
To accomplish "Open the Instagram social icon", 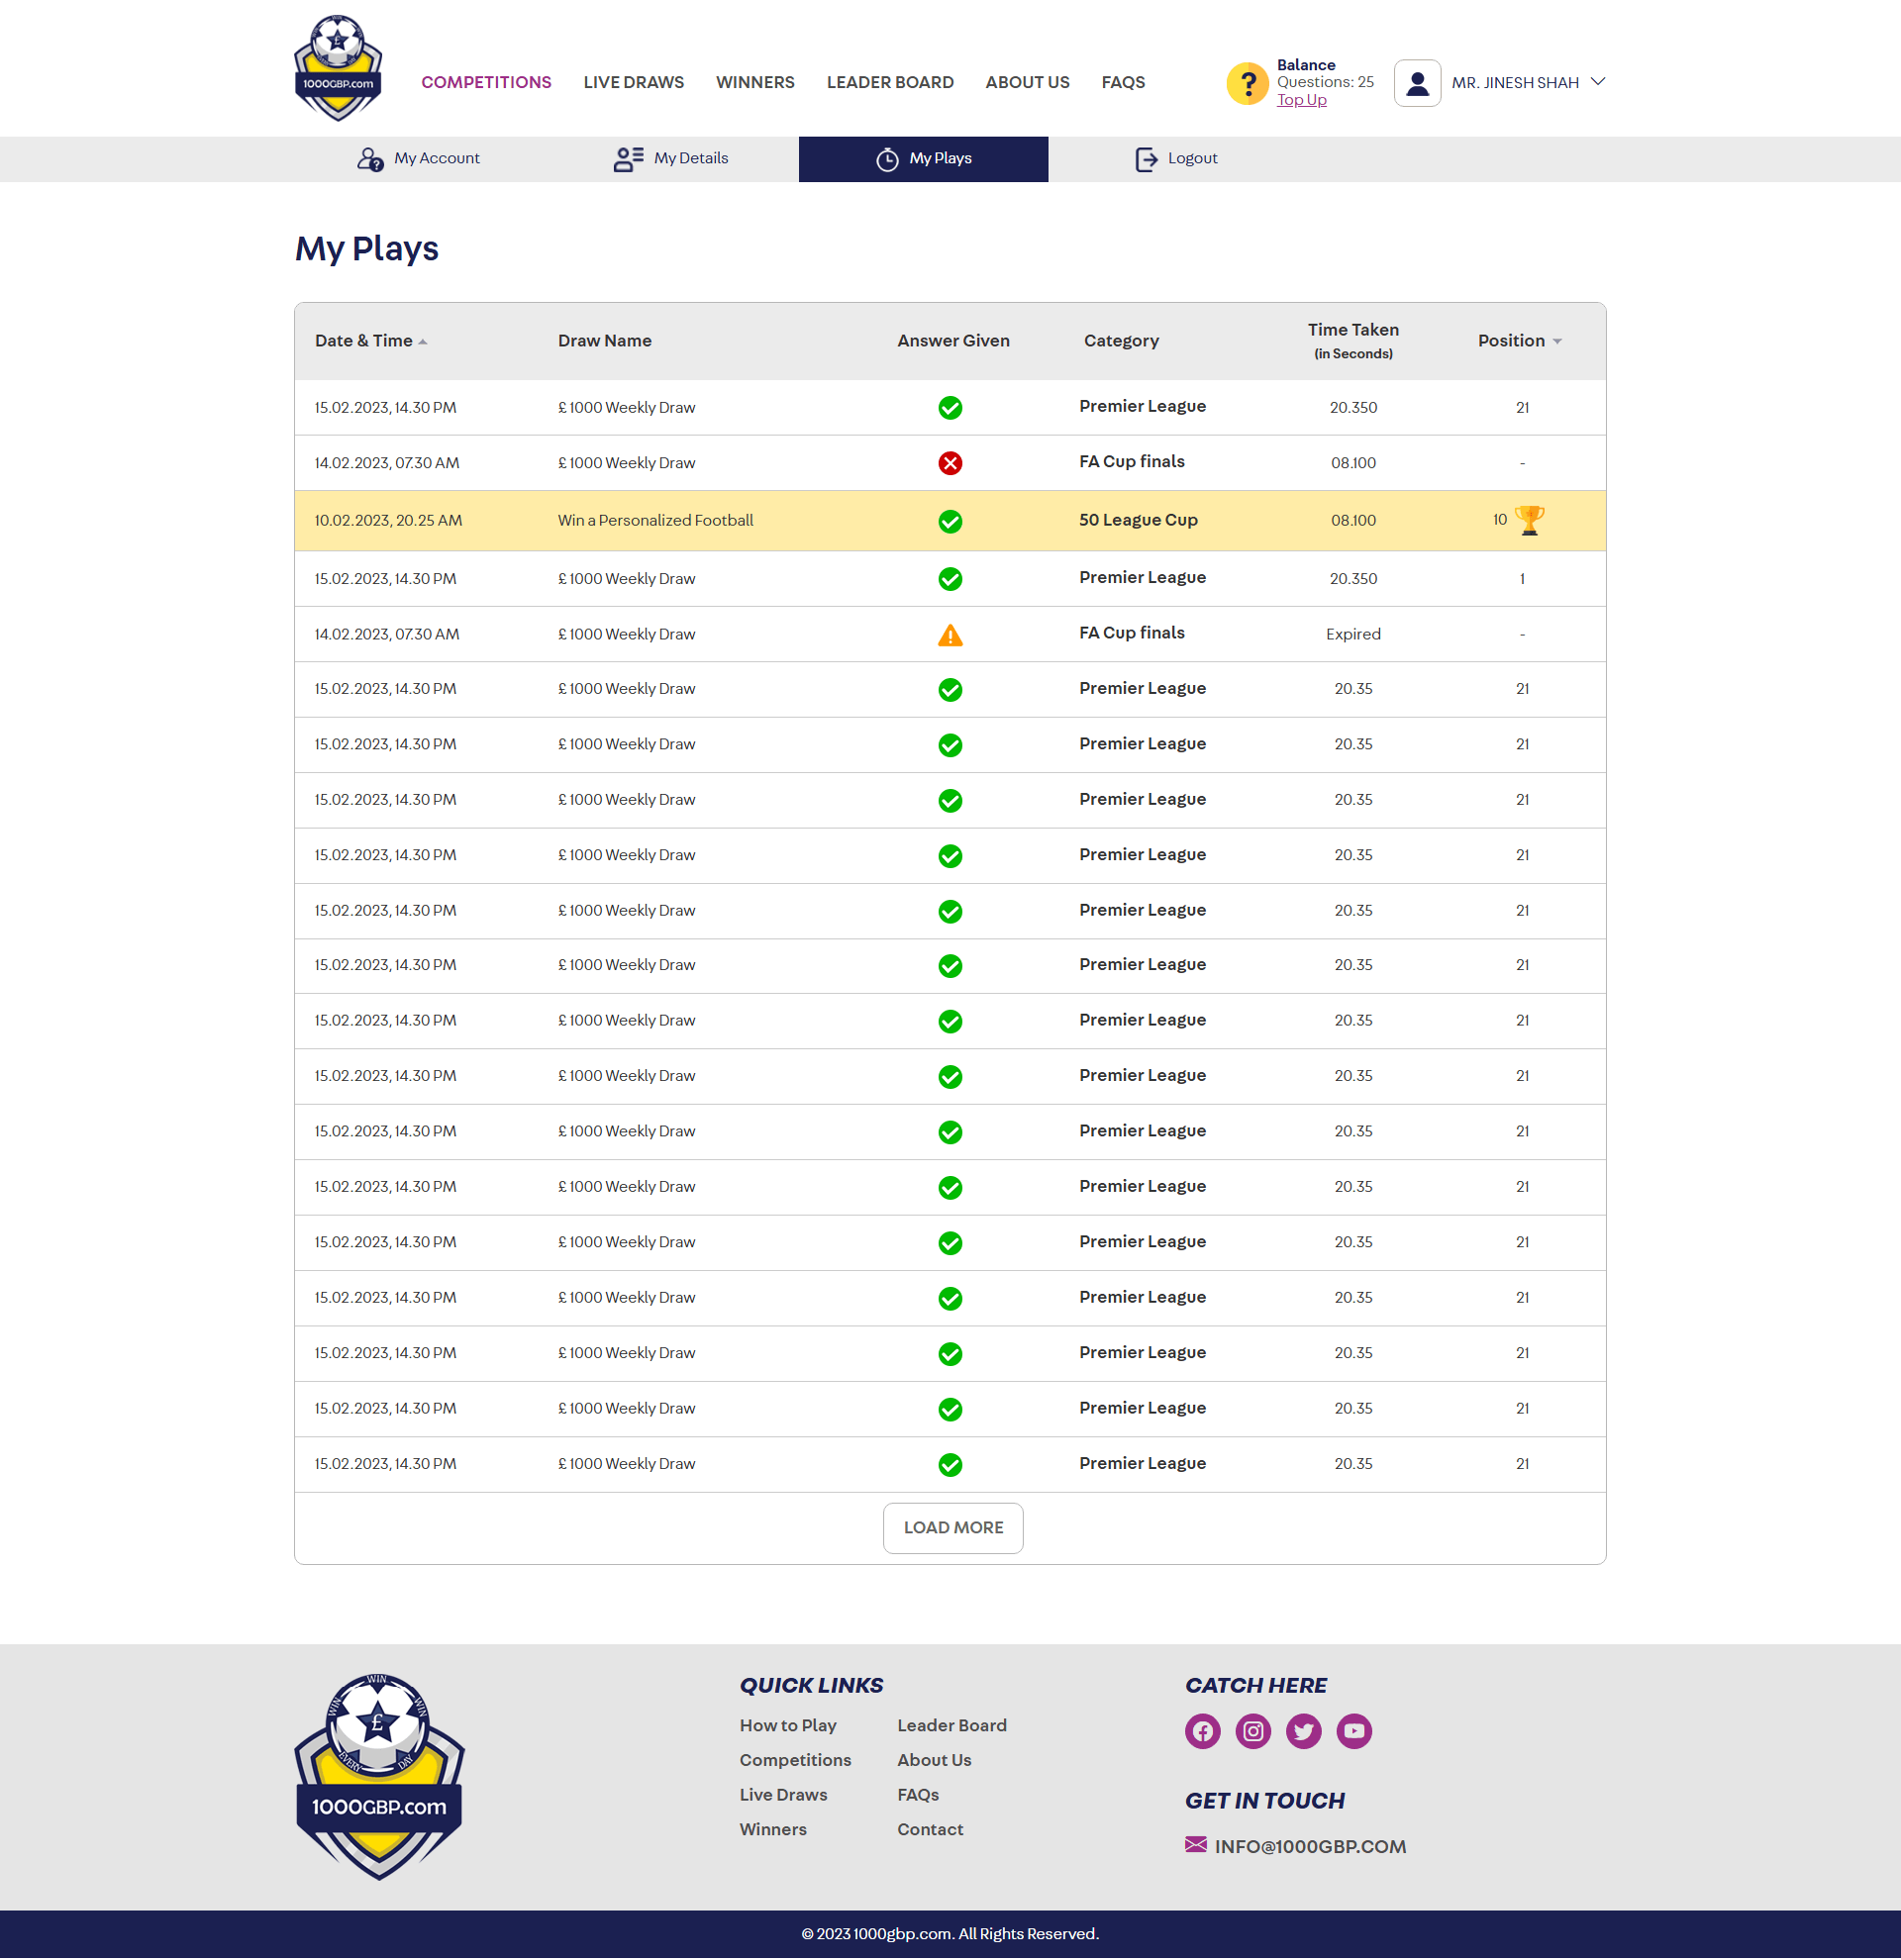I will pos(1253,1731).
